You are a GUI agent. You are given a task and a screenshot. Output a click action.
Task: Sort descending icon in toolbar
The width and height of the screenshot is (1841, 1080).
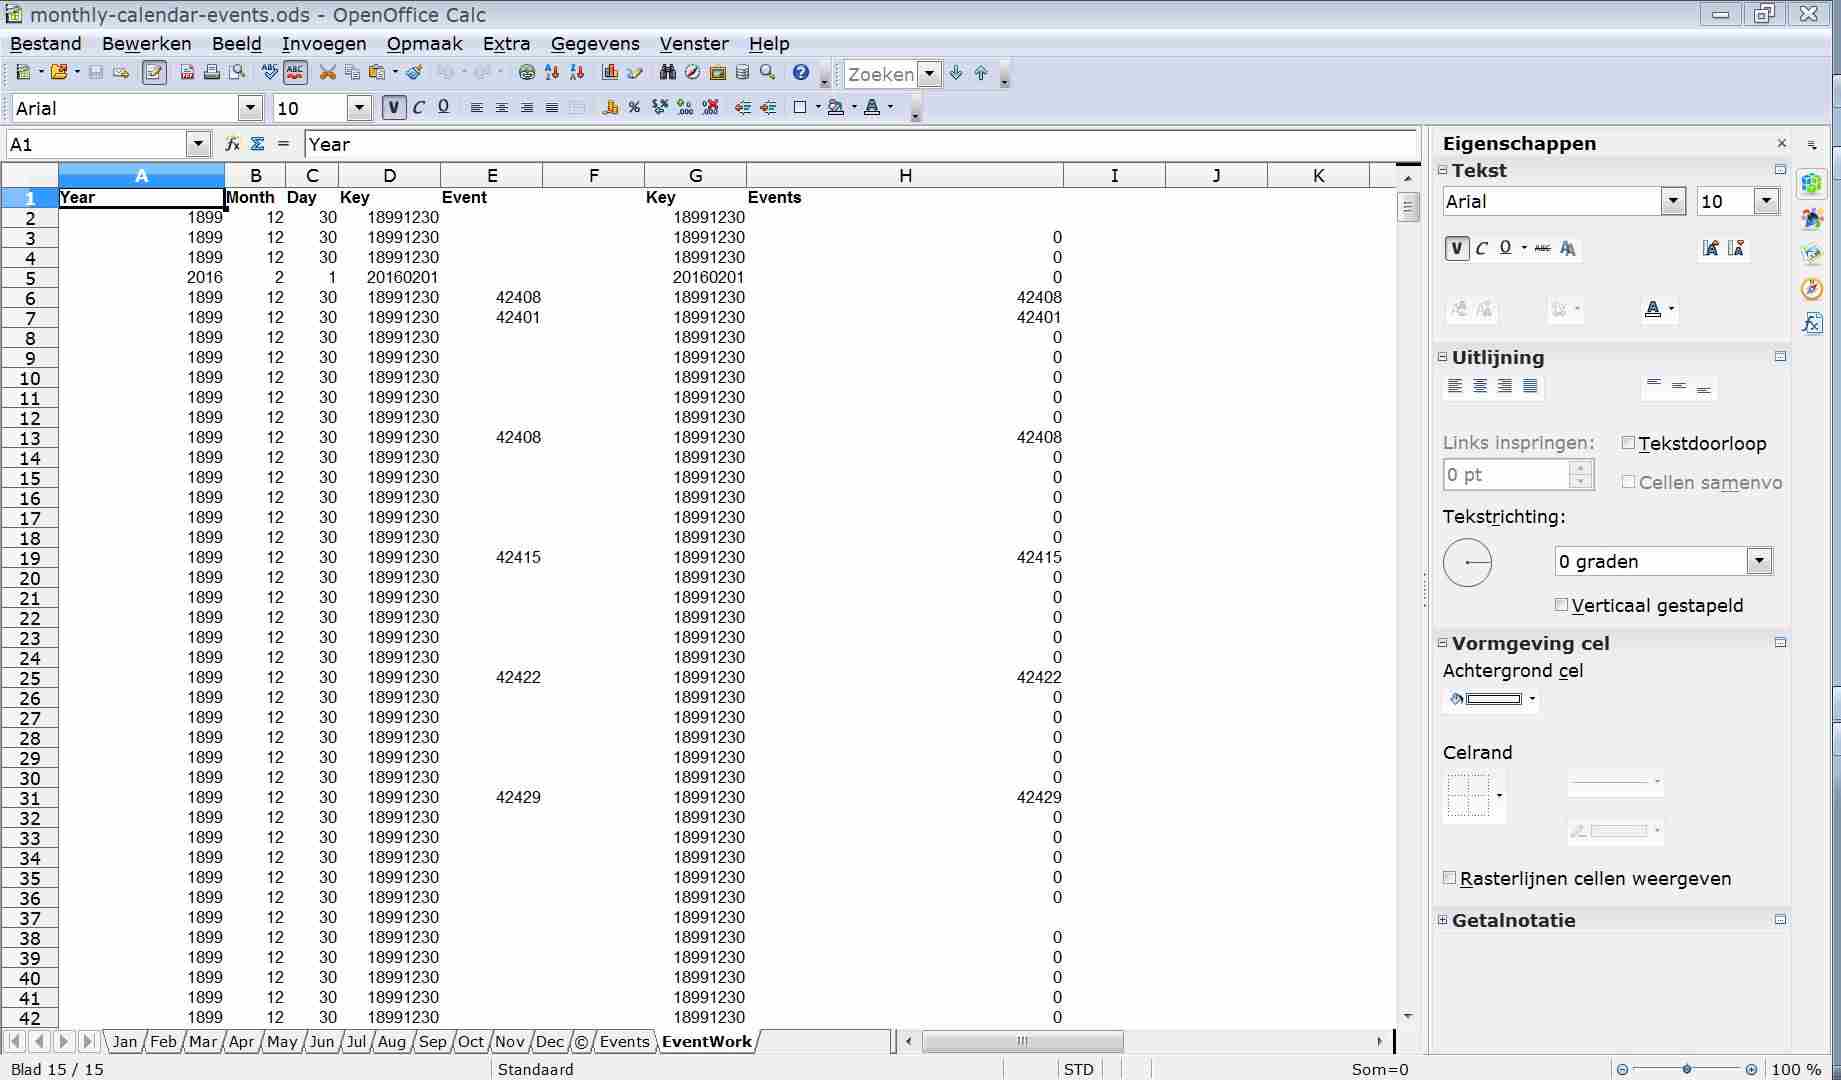[x=577, y=73]
